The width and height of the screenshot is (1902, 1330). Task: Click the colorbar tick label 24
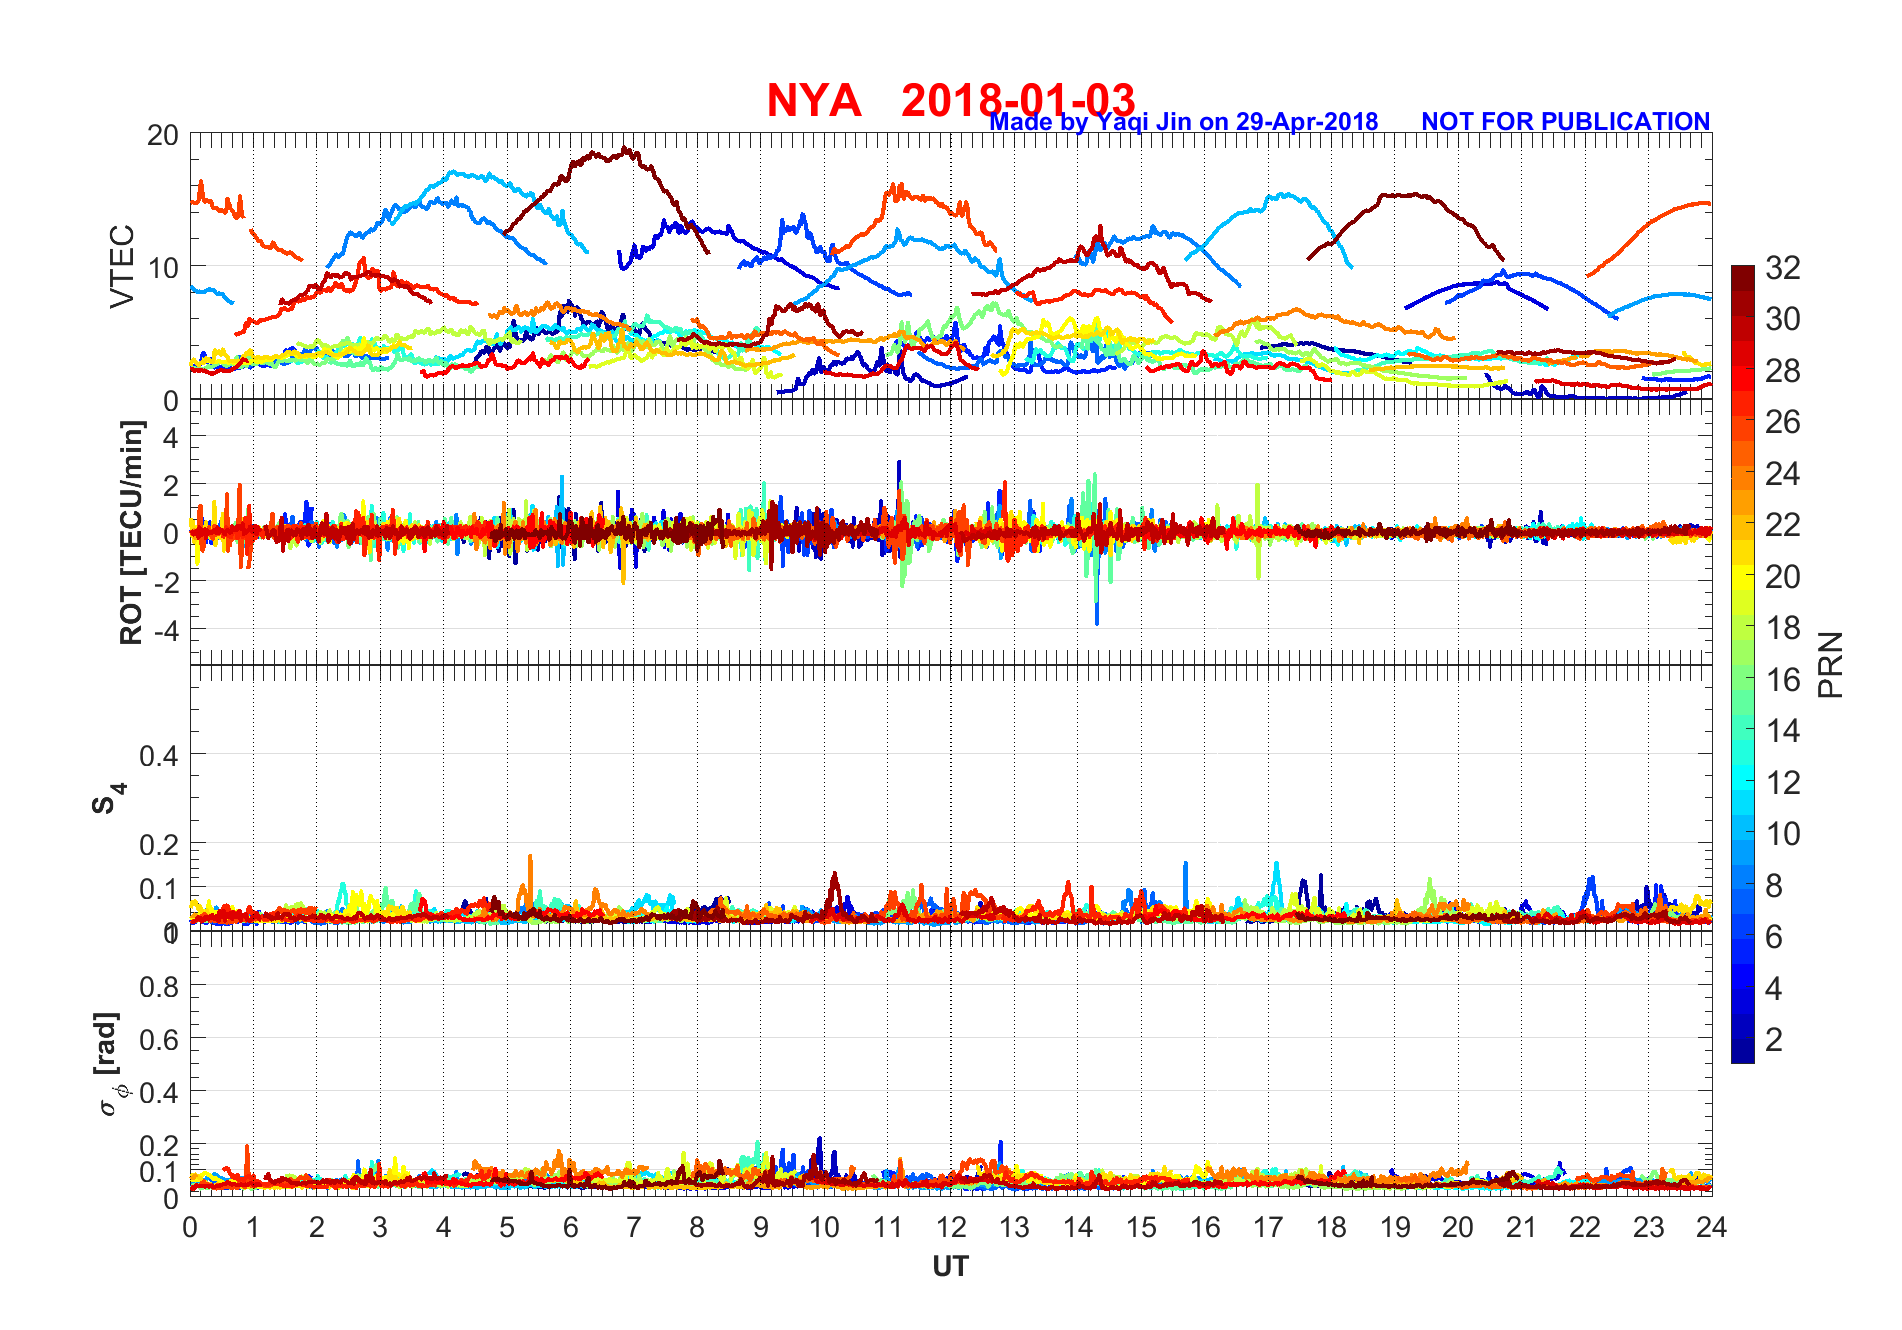coord(1782,474)
